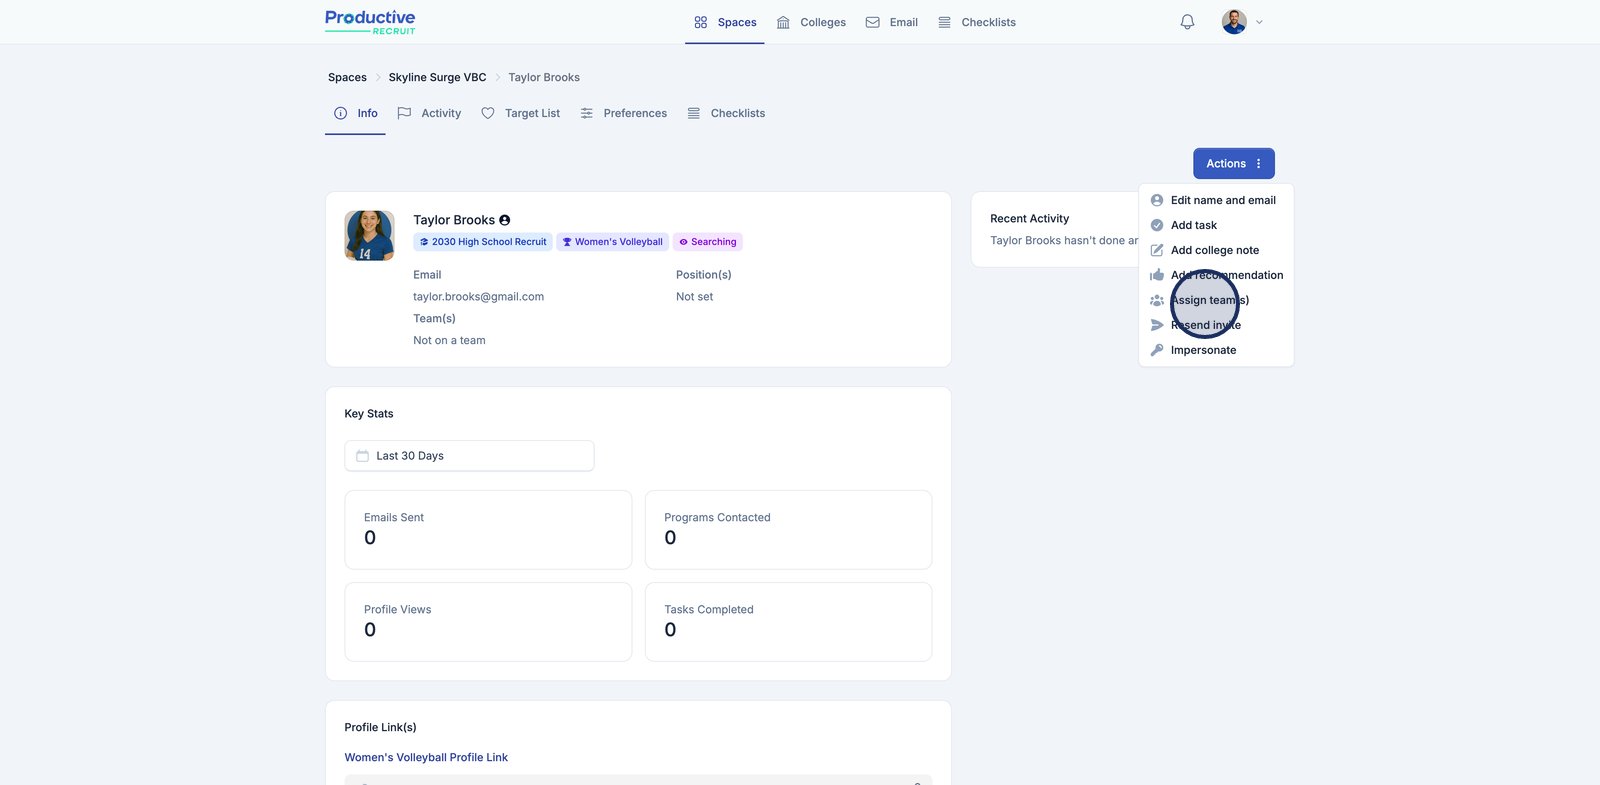Screen dimensions: 1600x785
Task: Go to Preferences tab
Action: [624, 114]
